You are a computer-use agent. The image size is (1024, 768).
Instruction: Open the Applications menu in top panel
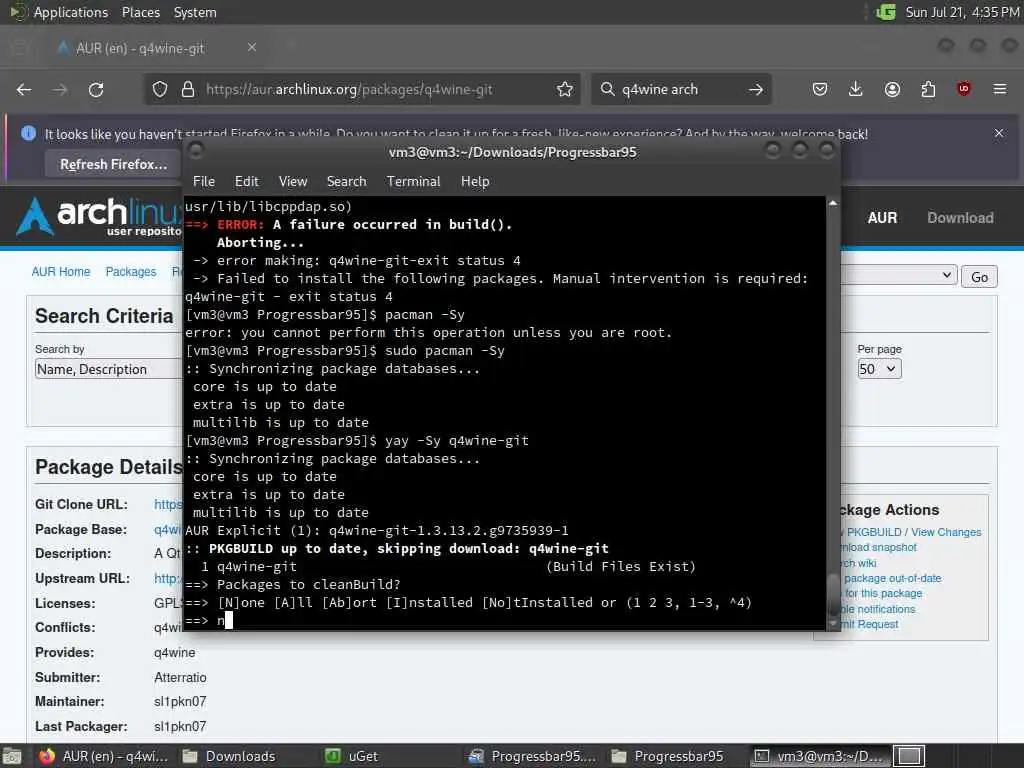click(71, 12)
